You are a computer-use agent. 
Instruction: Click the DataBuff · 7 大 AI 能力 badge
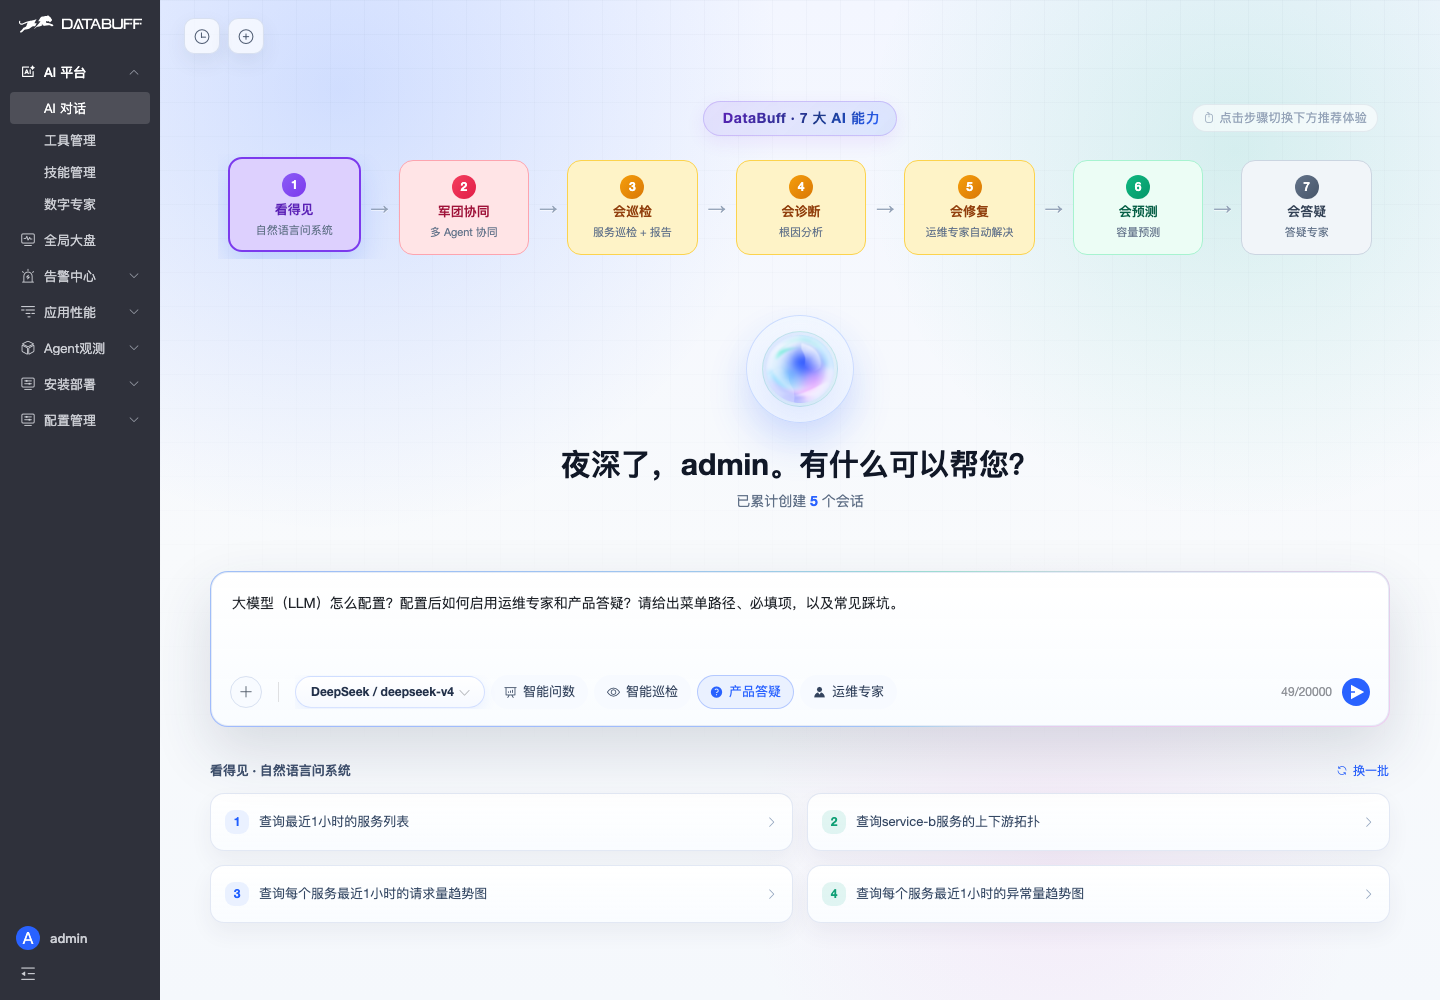800,118
